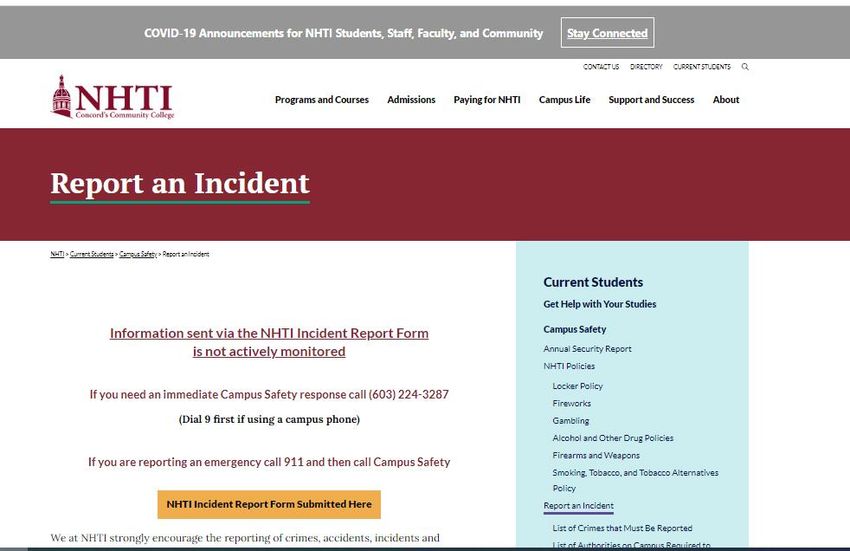Image resolution: width=850 pixels, height=551 pixels.
Task: Open the About menu item
Action: click(x=726, y=100)
